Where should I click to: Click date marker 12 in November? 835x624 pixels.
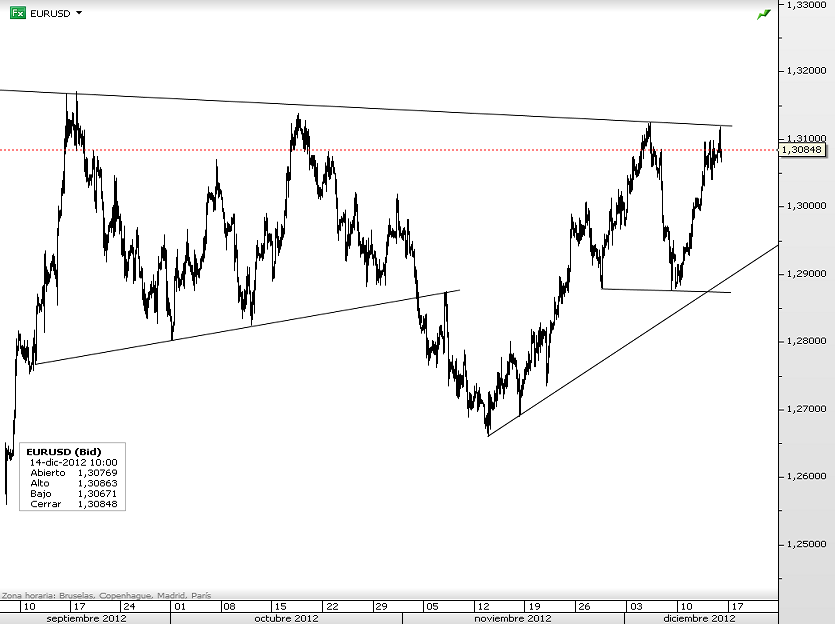(483, 606)
